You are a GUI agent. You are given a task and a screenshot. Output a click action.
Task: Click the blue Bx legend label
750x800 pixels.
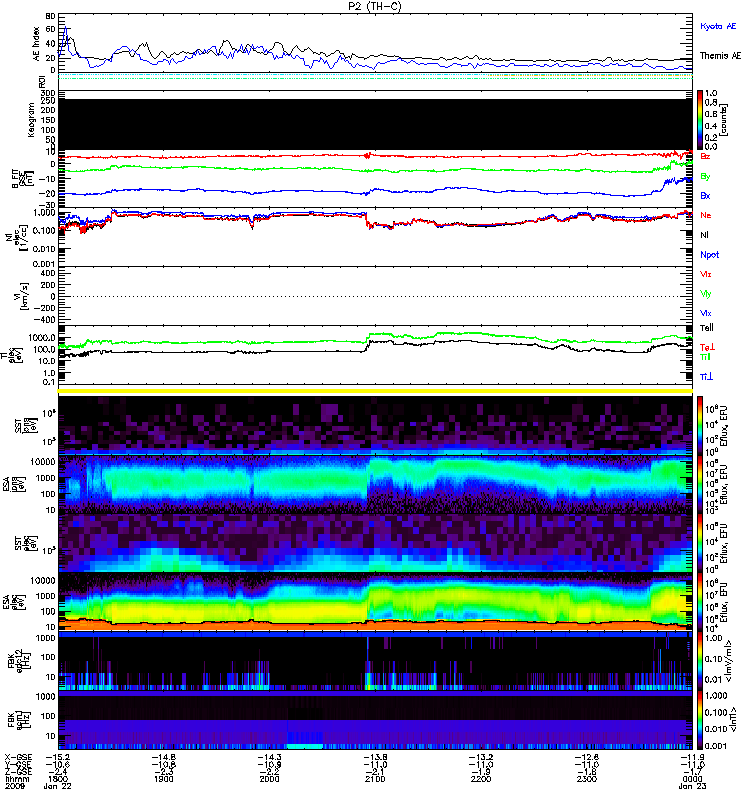pos(705,195)
